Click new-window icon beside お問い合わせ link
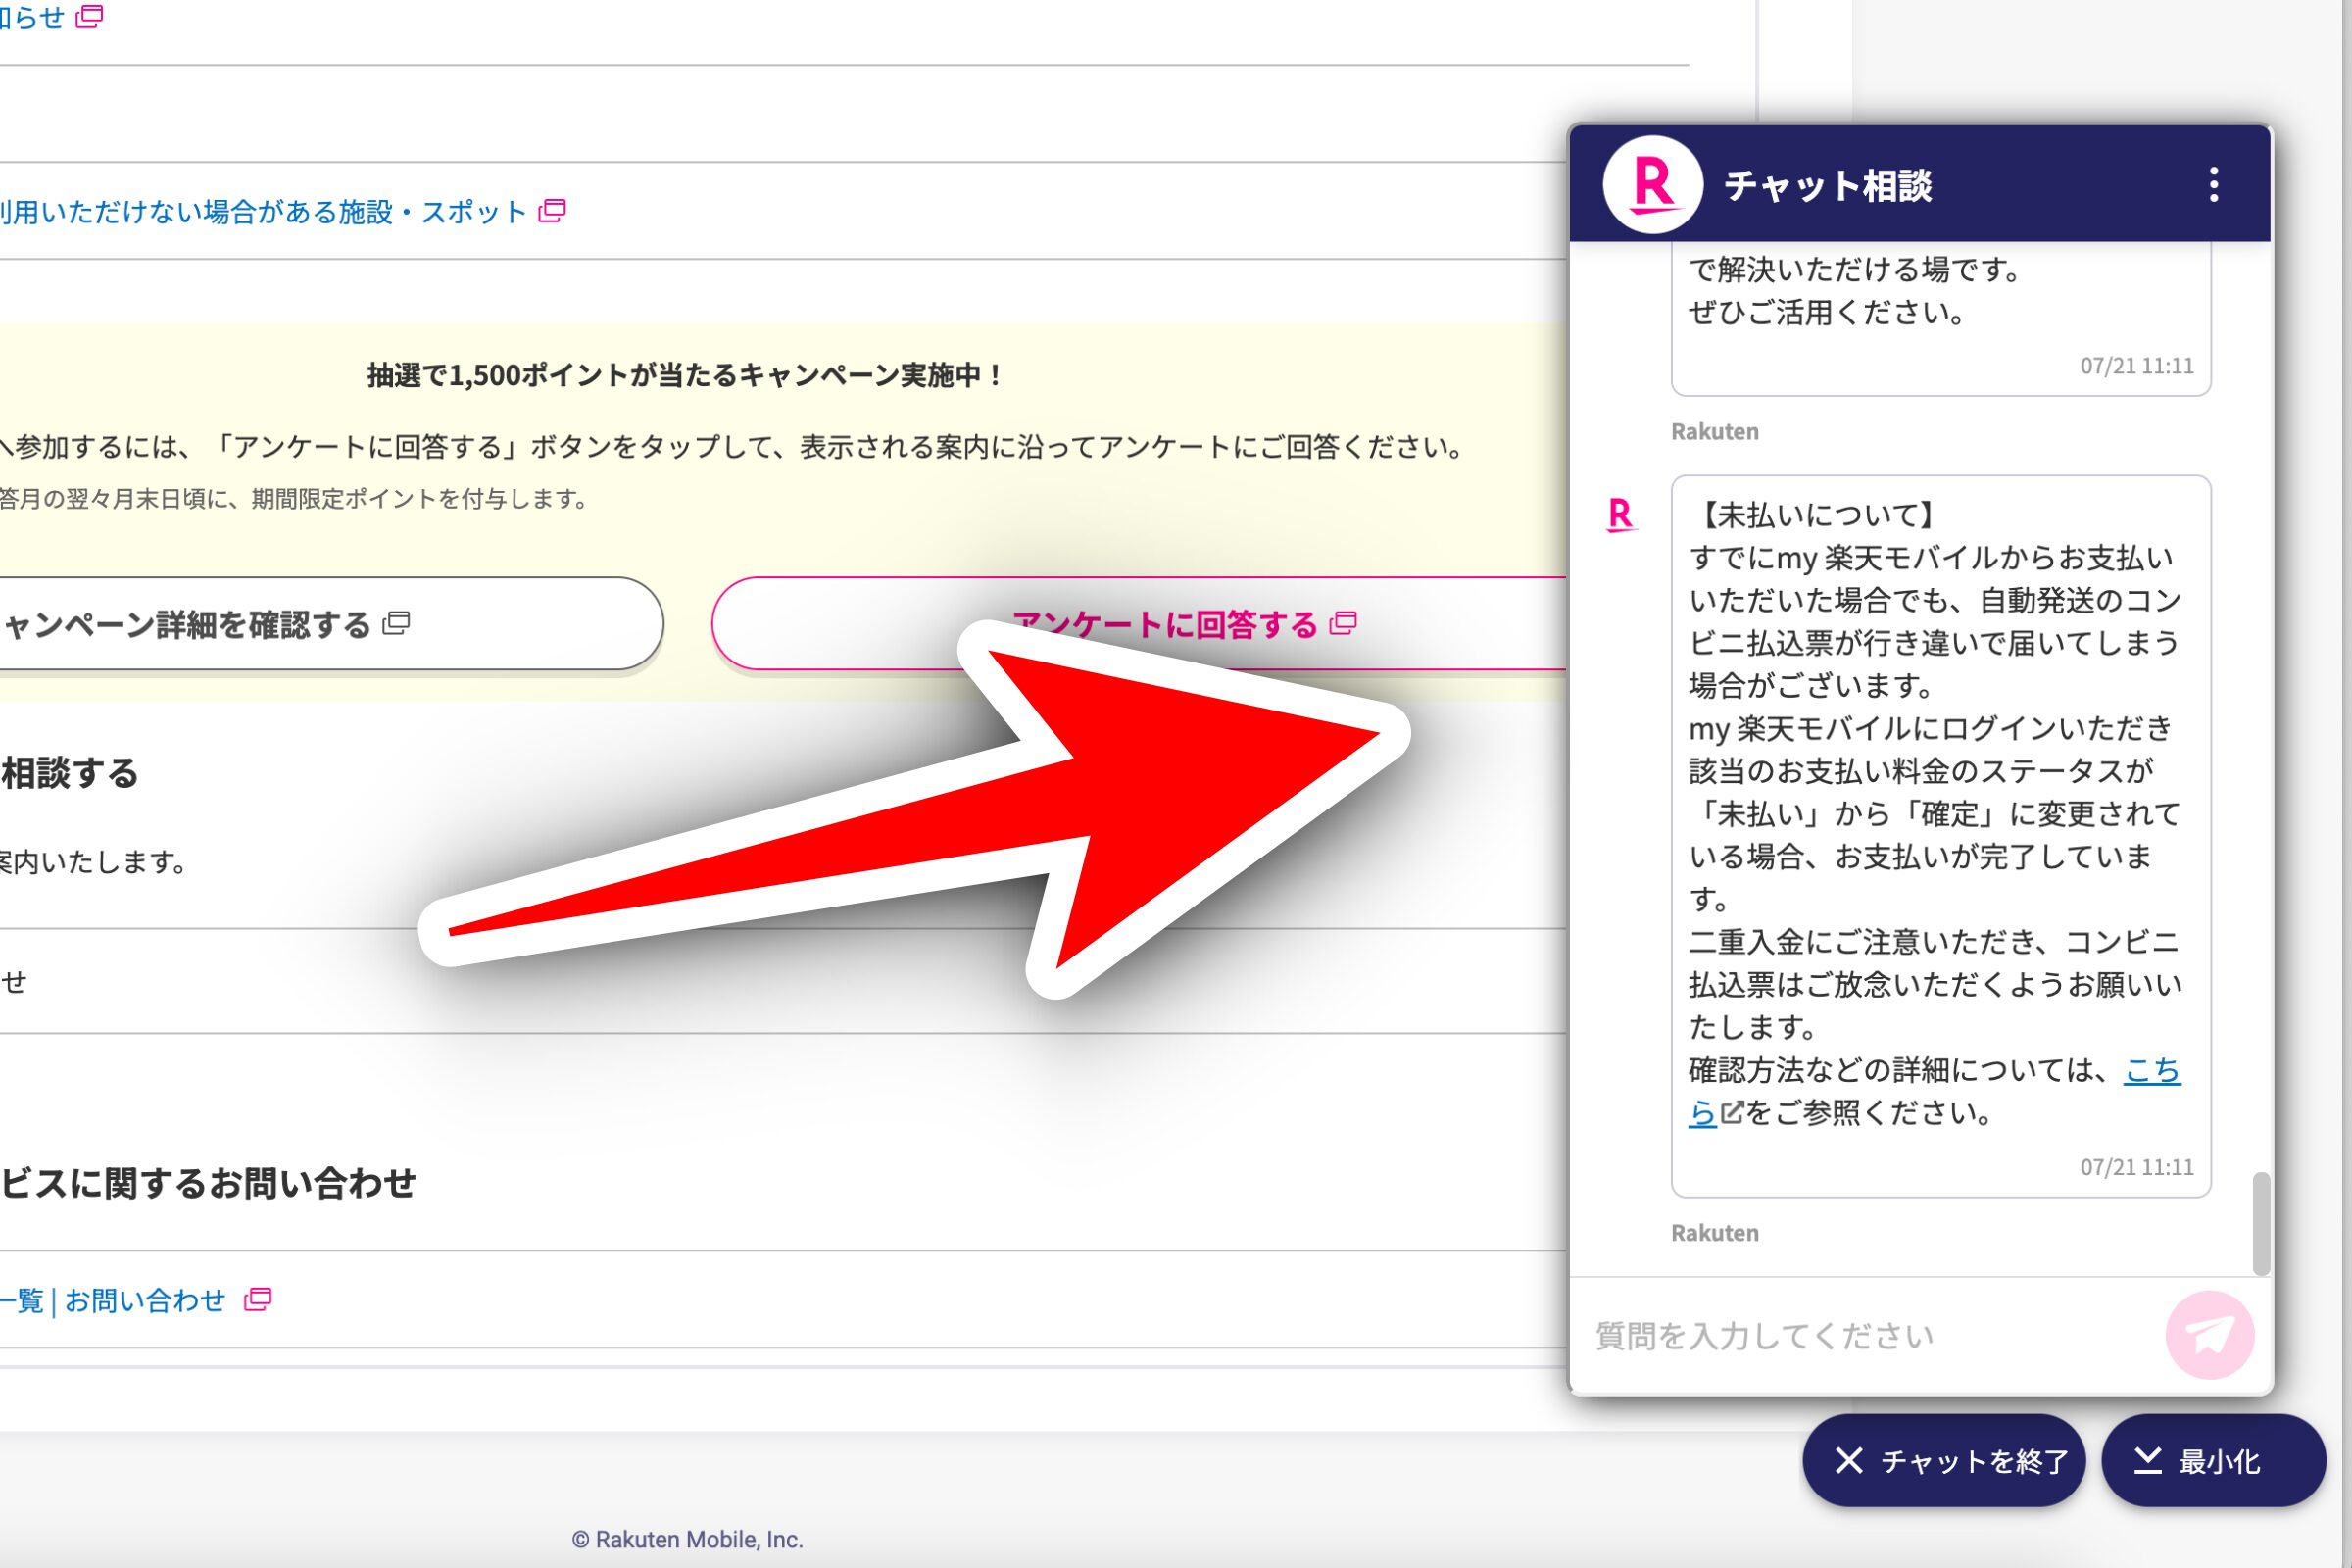The width and height of the screenshot is (2352, 1568). [258, 1299]
